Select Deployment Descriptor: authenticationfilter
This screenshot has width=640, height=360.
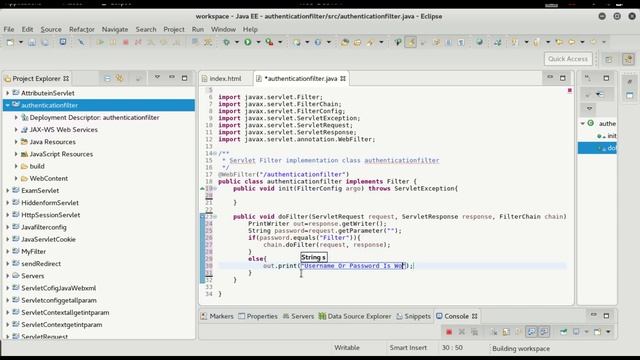tap(94, 118)
